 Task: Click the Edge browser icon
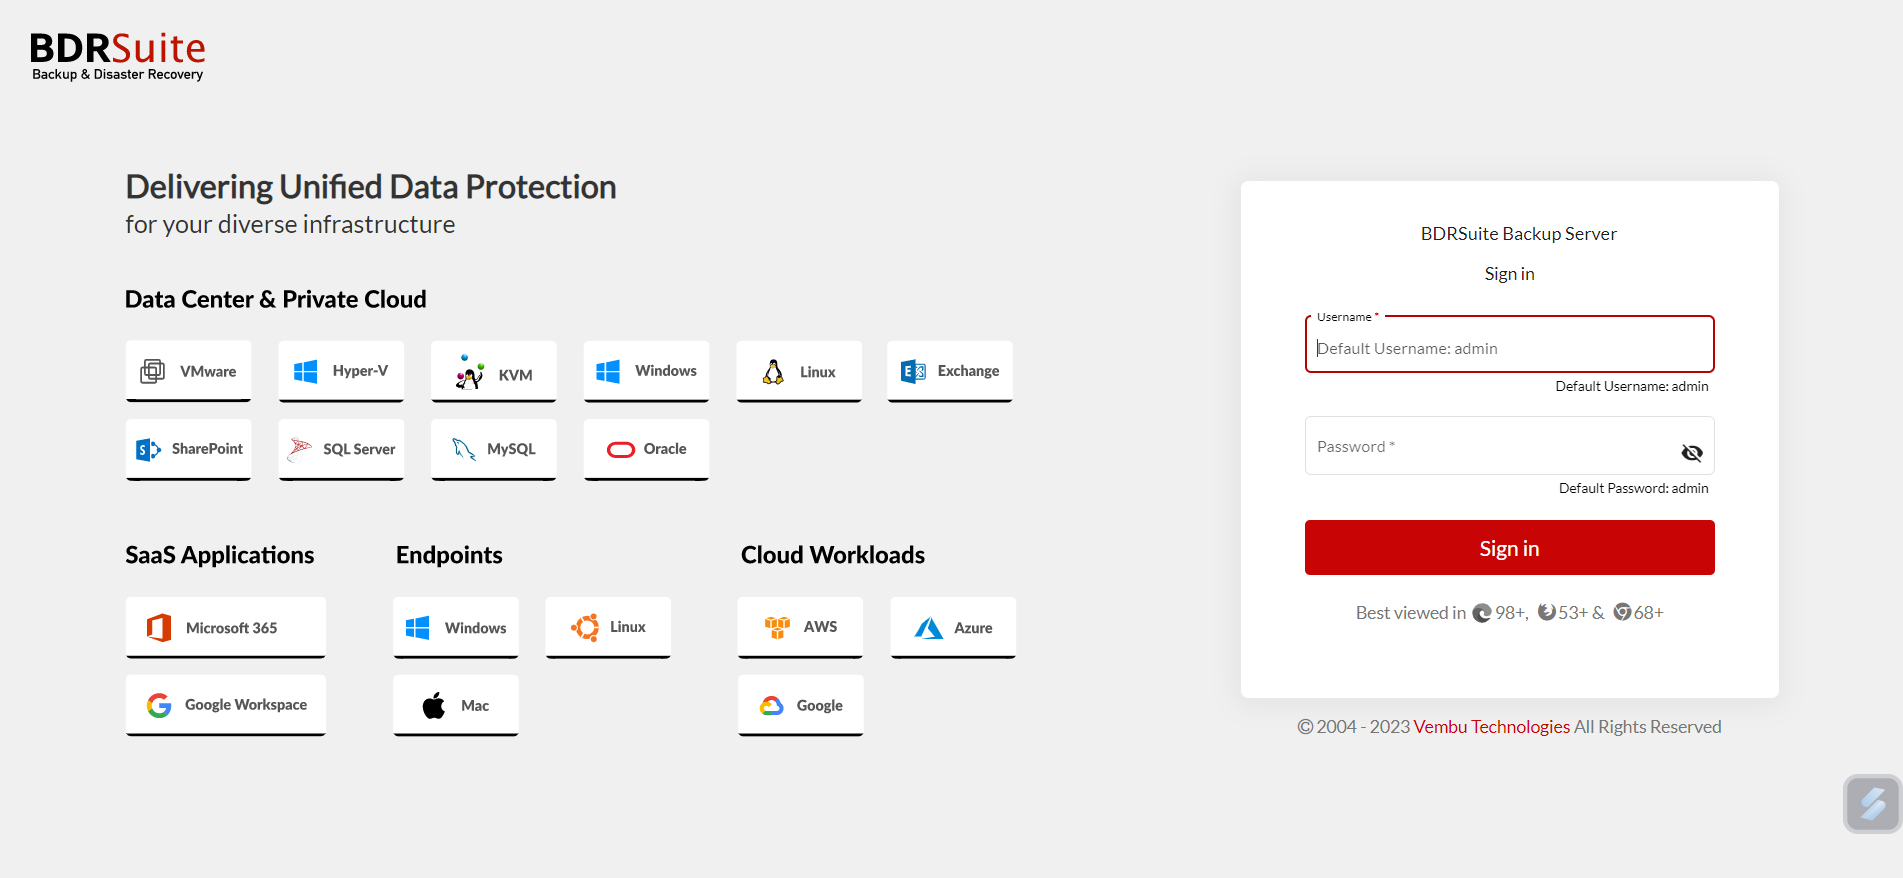[1482, 613]
